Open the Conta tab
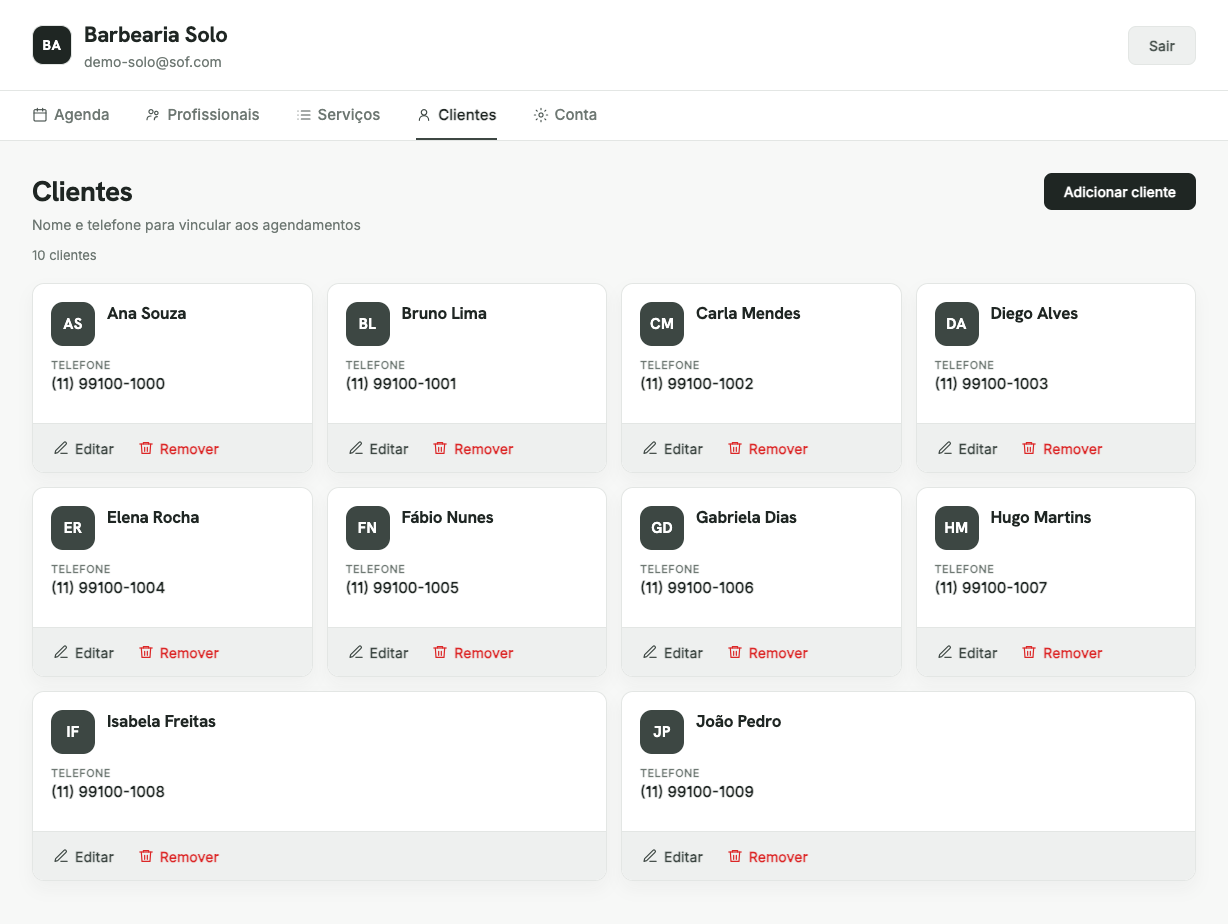 pyautogui.click(x=565, y=115)
